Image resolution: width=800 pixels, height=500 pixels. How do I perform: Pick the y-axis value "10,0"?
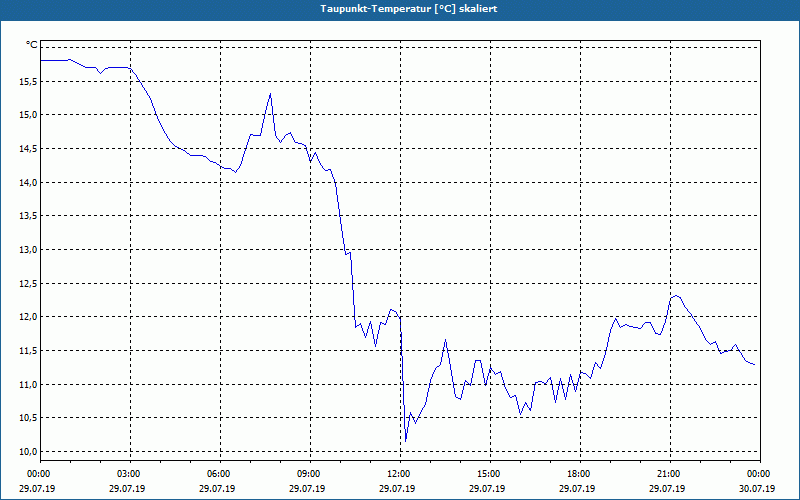[30, 452]
